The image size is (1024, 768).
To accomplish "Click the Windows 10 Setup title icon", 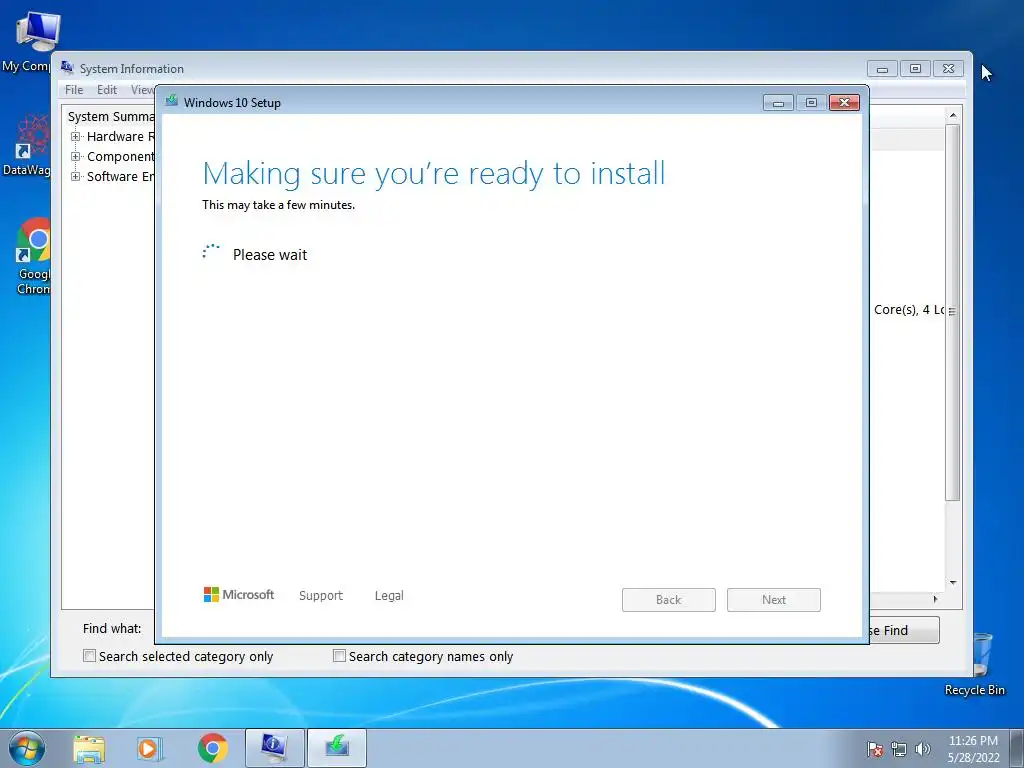I will pos(172,101).
